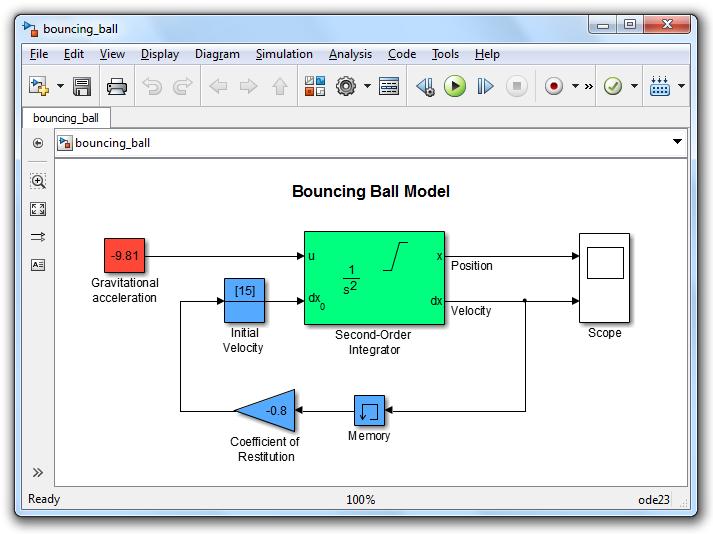The width and height of the screenshot is (713, 534).
Task: Toggle Sample Time Display arrows icon
Action: click(38, 237)
